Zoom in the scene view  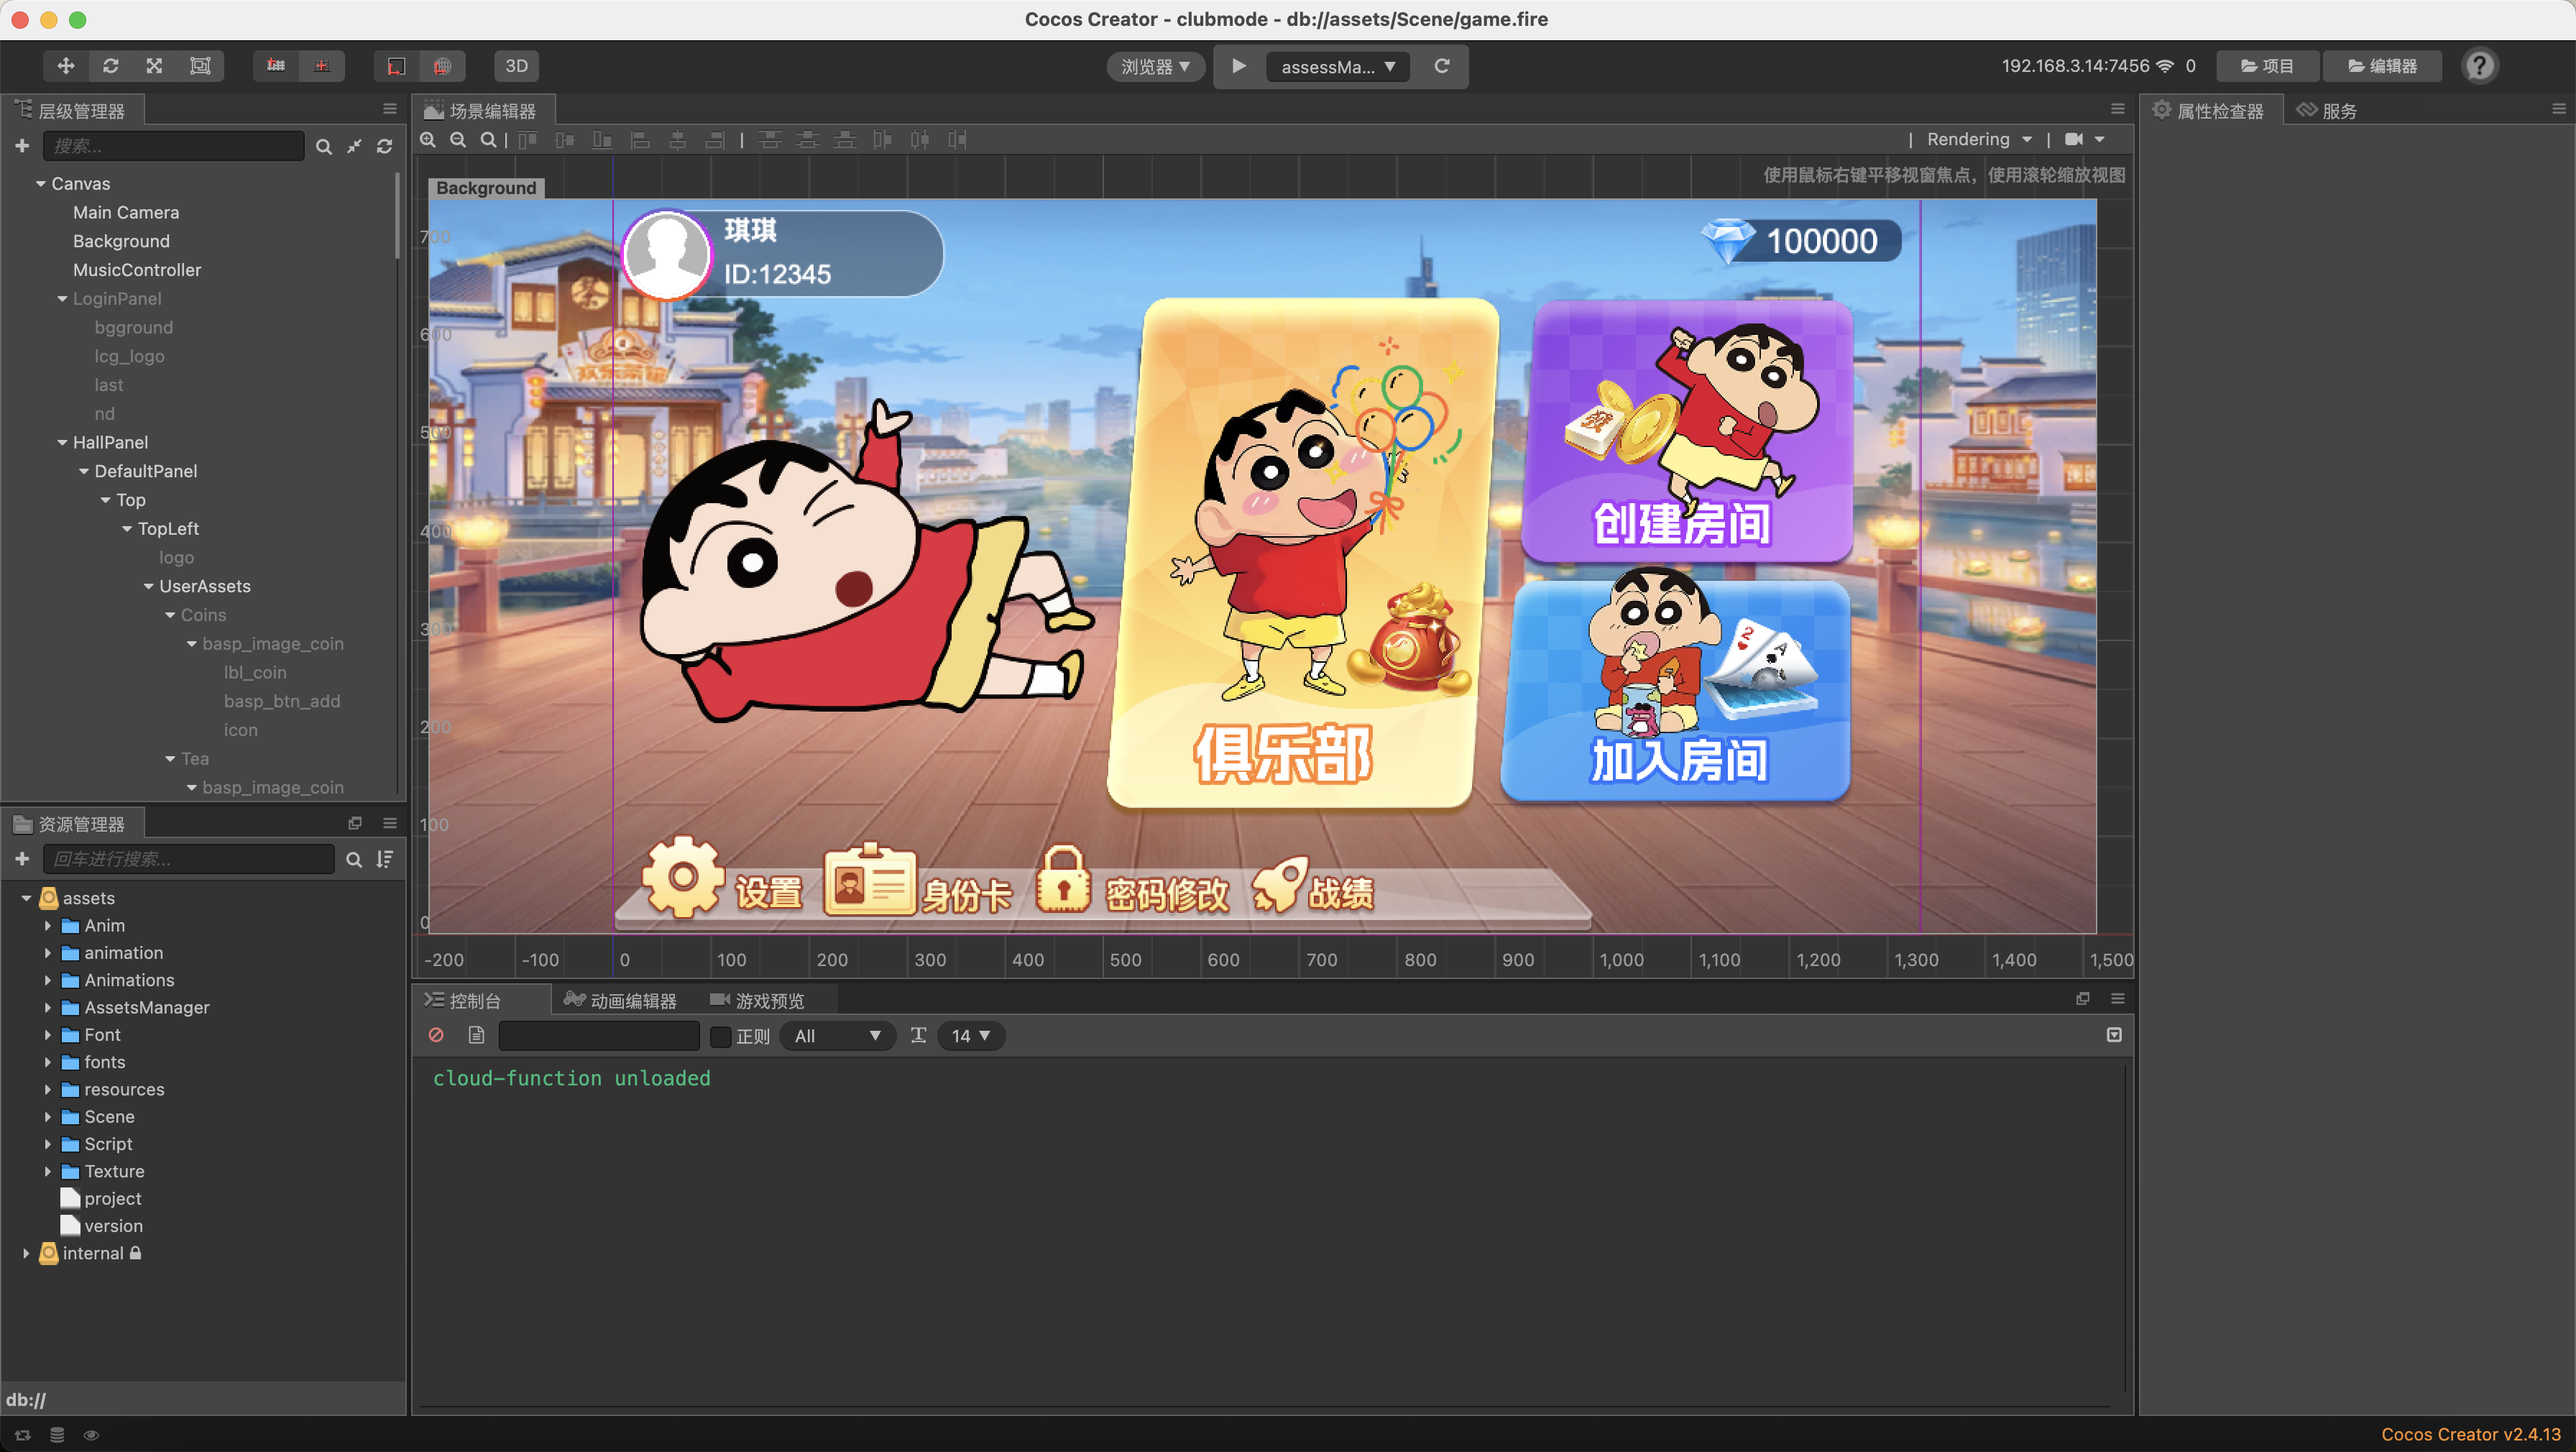tap(428, 140)
